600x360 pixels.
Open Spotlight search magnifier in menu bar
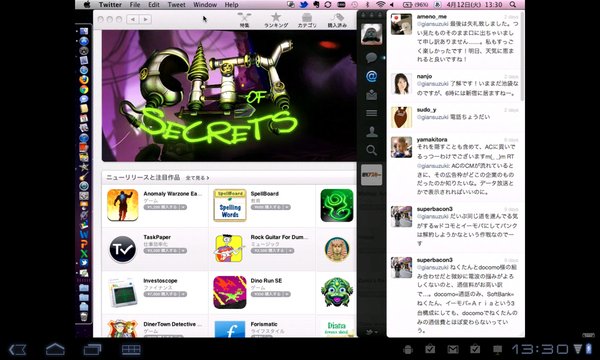click(x=513, y=5)
